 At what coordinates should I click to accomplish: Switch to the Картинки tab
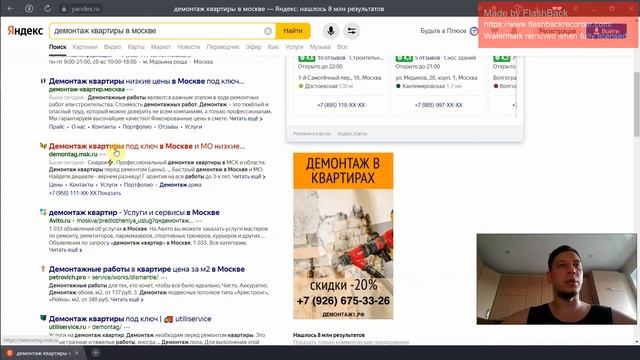[85, 47]
